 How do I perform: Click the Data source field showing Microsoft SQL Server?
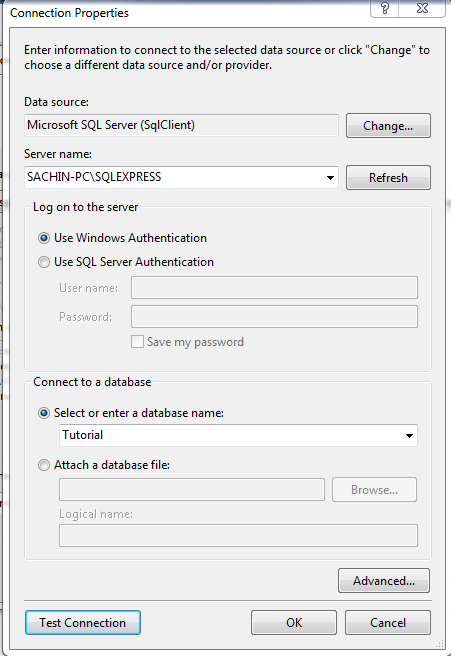(x=182, y=125)
